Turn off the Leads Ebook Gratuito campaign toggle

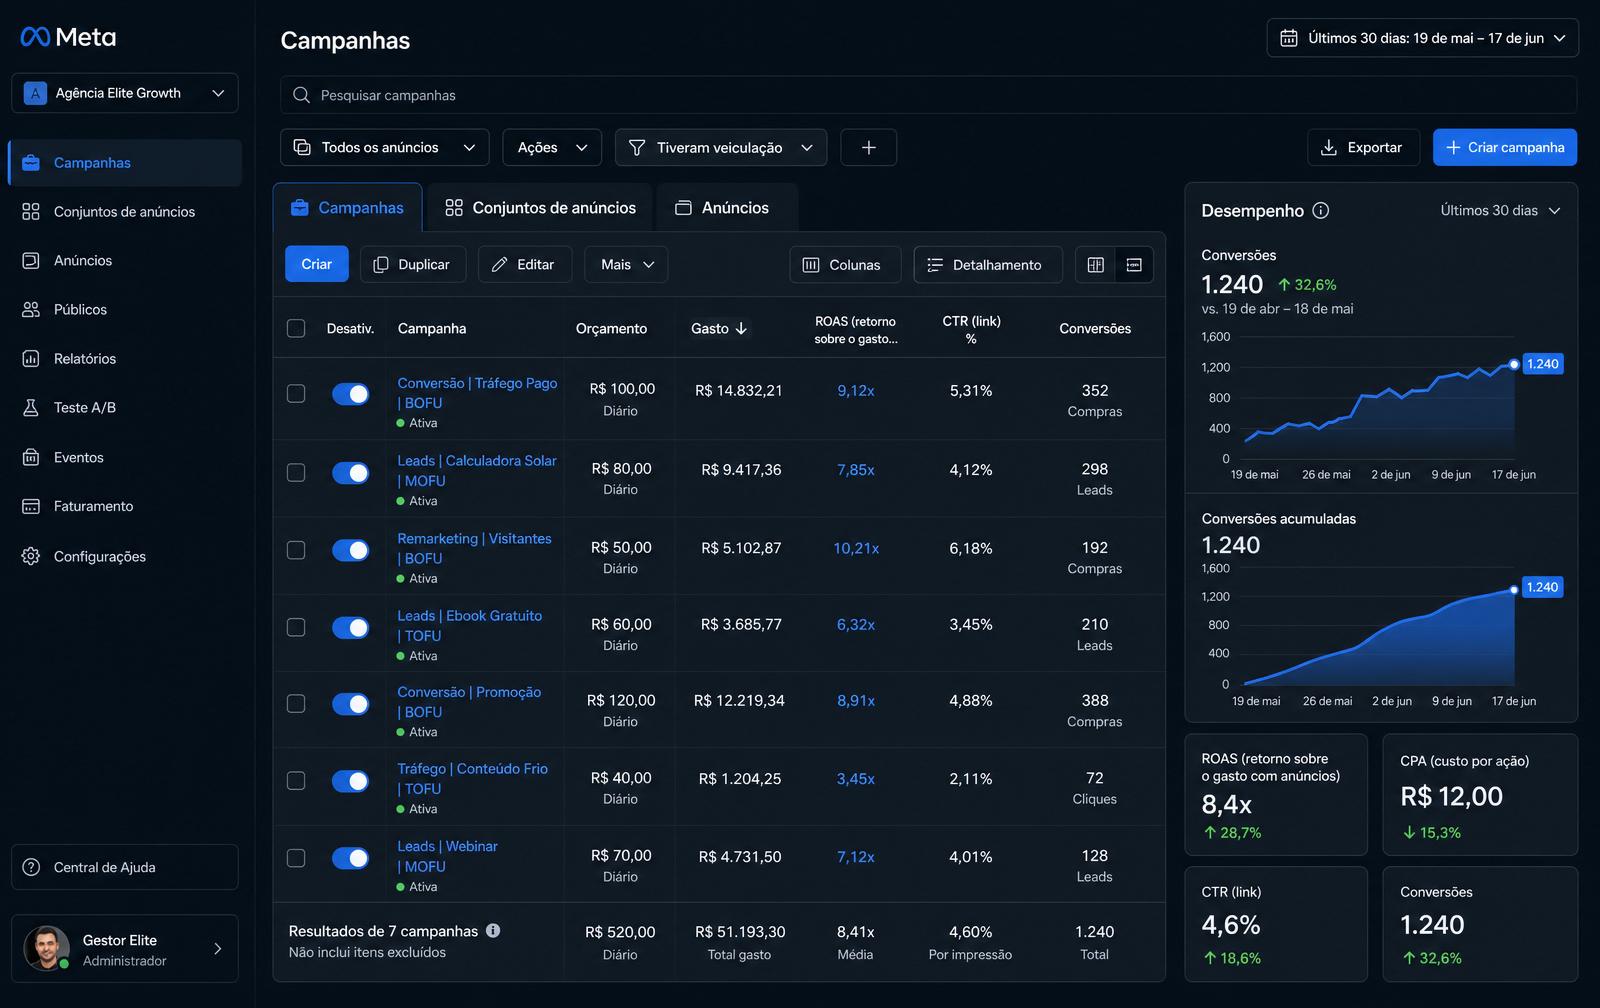pos(350,627)
